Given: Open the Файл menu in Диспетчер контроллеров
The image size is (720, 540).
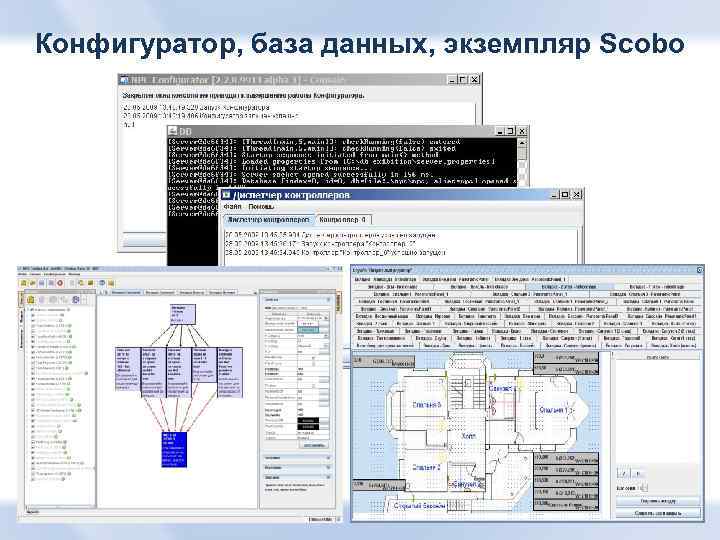Looking at the screenshot, I should click(232, 207).
